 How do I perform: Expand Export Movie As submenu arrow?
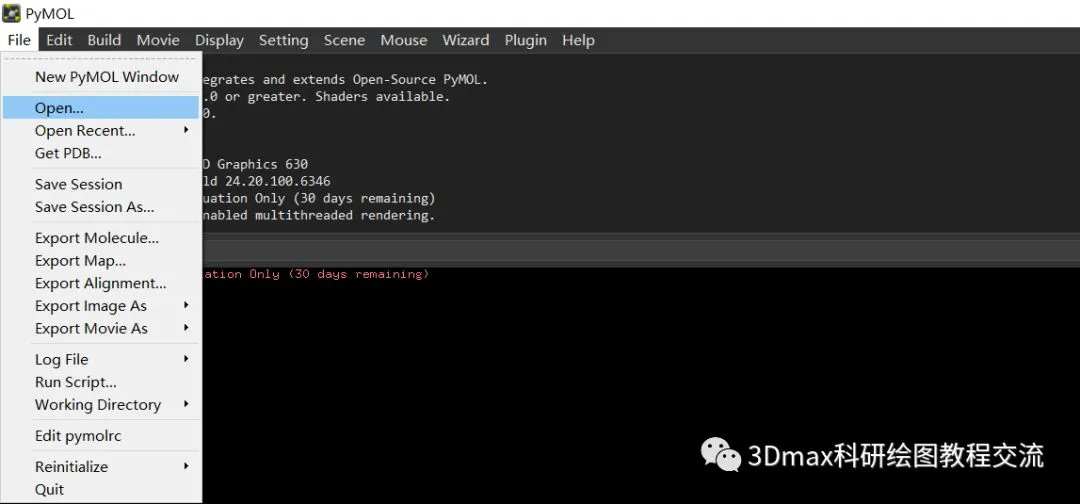(186, 328)
